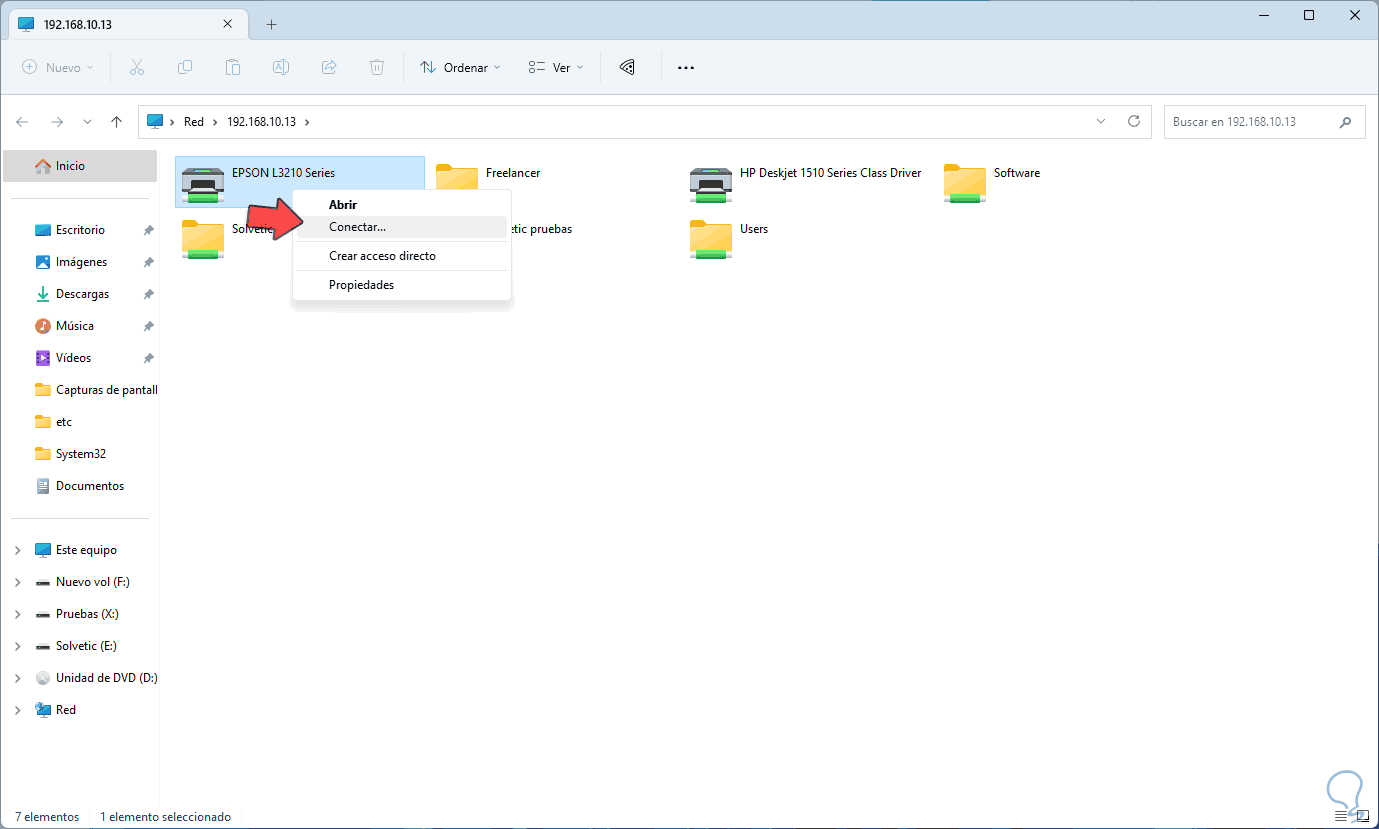Click the breadcrumb chevron after Red
This screenshot has width=1379, height=829.
pyautogui.click(x=215, y=122)
